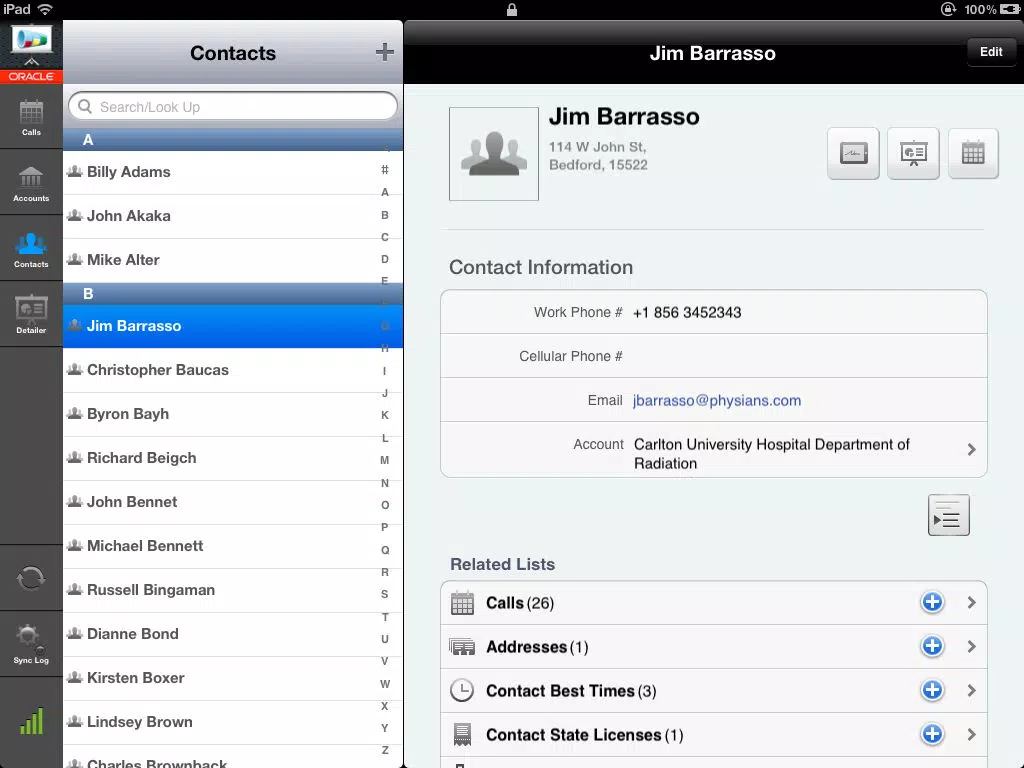This screenshot has width=1024, height=768.
Task: Tap the sync refresh arrows icon
Action: [x=31, y=579]
